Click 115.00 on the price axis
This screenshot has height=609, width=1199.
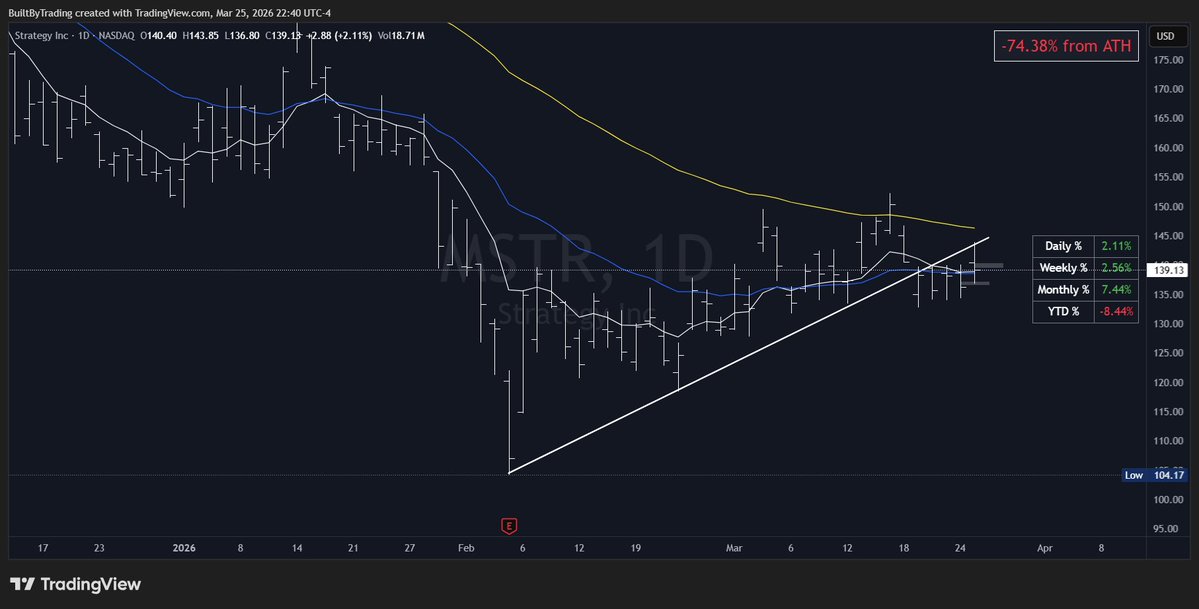click(x=1166, y=412)
